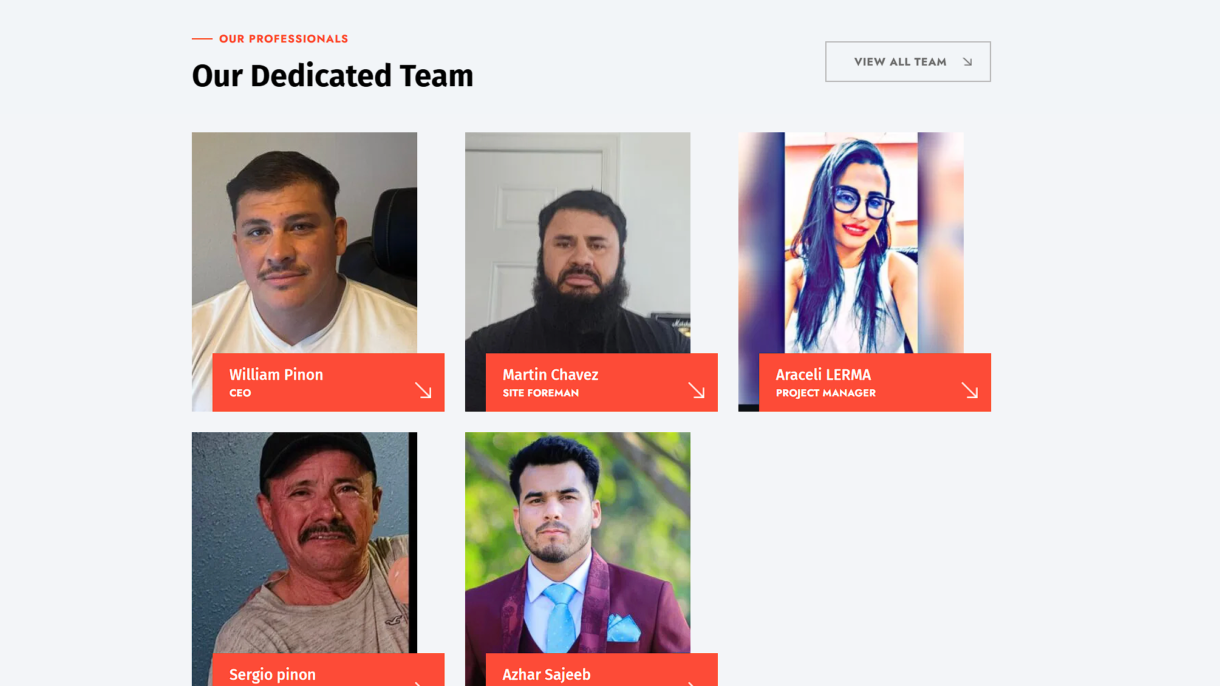Click the Site Foreman role label
Viewport: 1220px width, 686px height.
click(540, 393)
